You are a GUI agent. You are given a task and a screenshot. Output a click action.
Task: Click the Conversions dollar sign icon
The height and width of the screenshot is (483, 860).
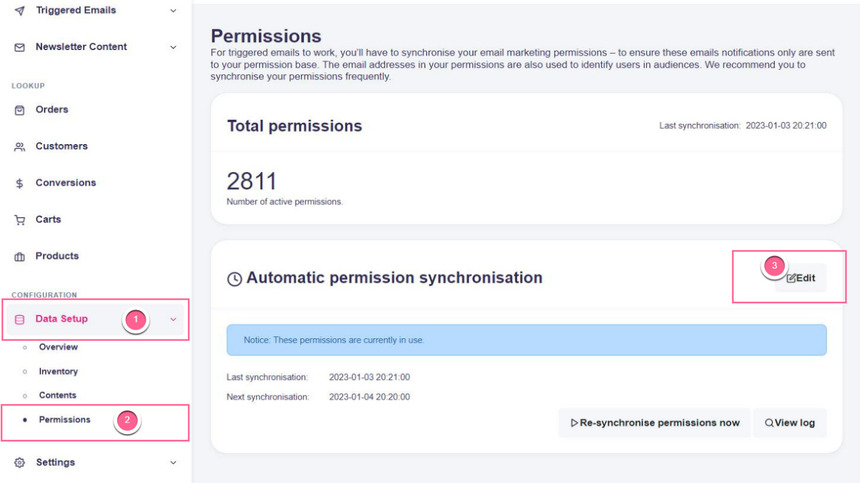point(19,184)
